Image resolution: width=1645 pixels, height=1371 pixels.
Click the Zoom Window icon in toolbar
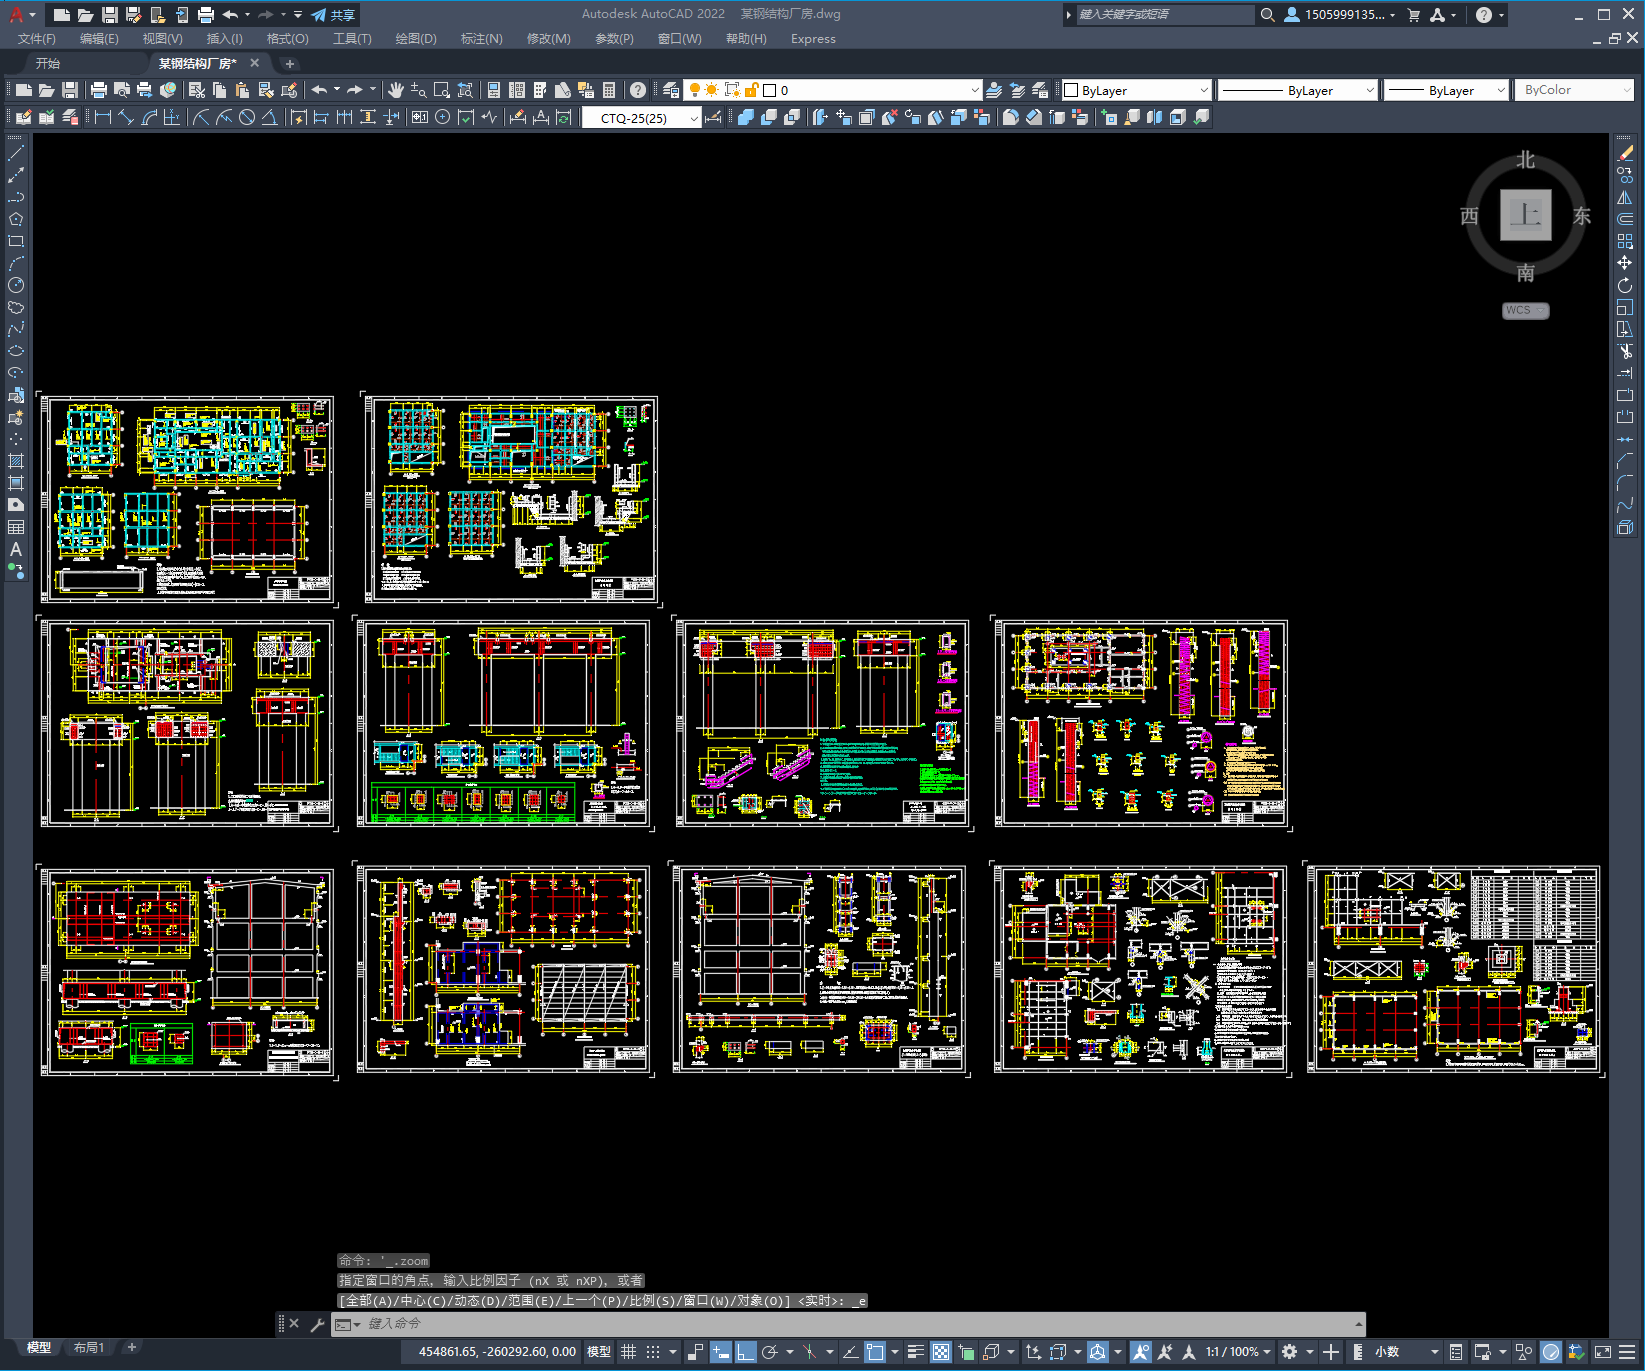point(442,90)
